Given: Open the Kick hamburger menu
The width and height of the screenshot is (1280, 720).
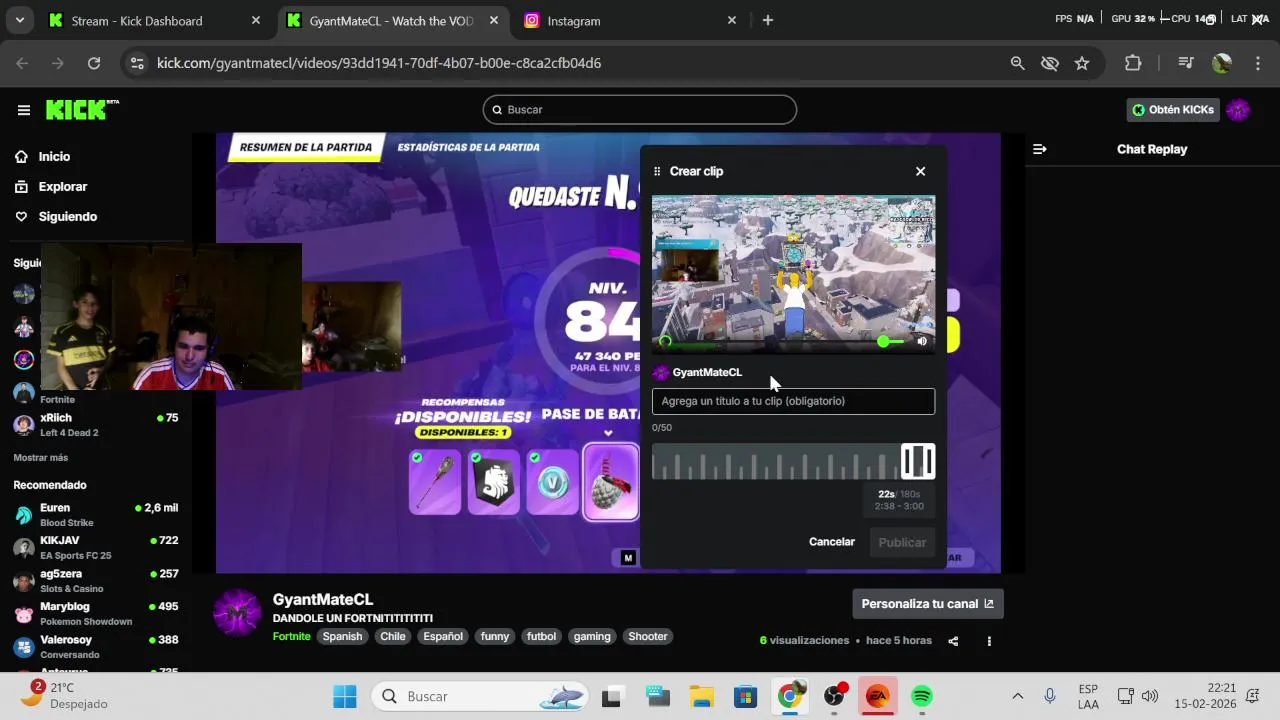Looking at the screenshot, I should coord(24,110).
